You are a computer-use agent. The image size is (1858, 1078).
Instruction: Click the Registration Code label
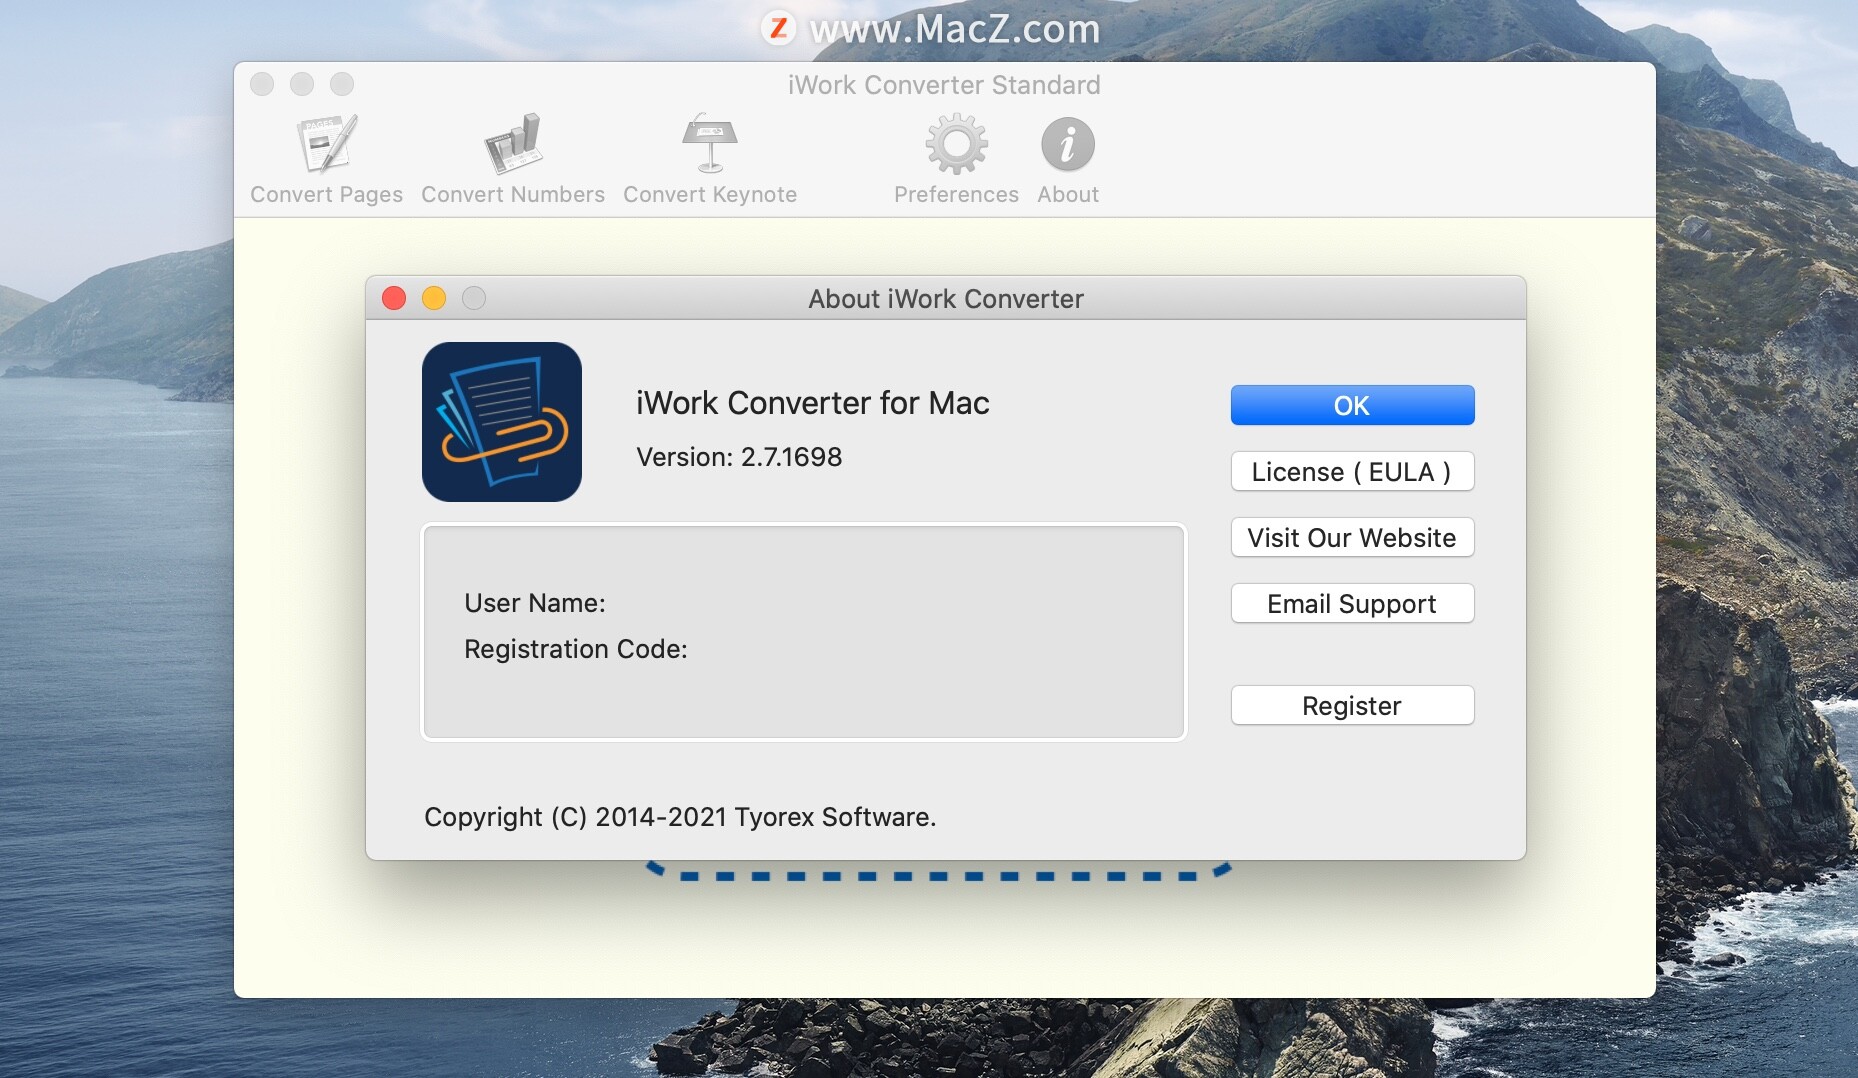576,649
